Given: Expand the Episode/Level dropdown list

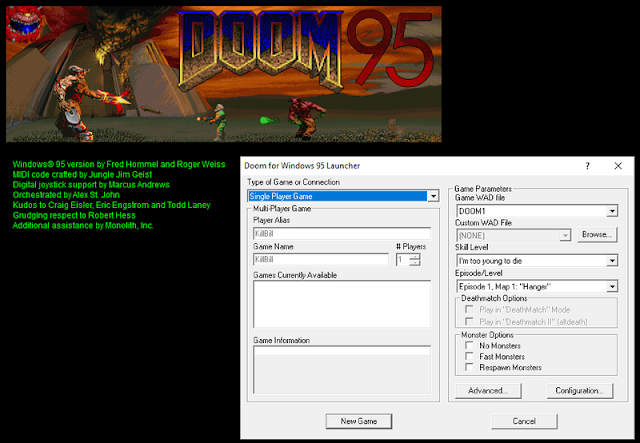Looking at the screenshot, I should (611, 287).
